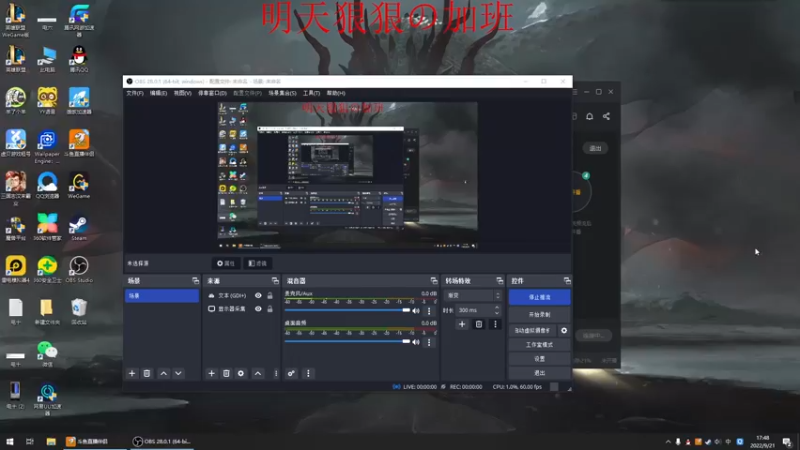Open virtual camera settings gear icon
This screenshot has width=800, height=450.
[564, 331]
